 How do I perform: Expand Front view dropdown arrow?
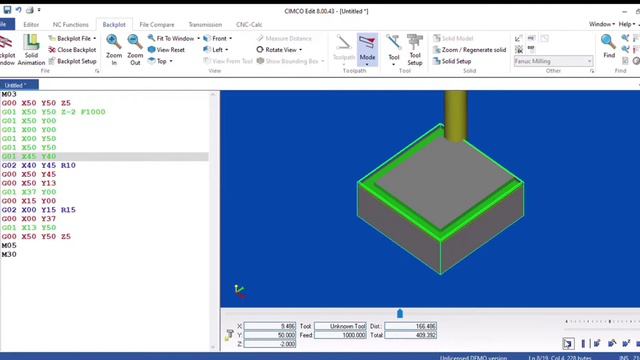231,38
